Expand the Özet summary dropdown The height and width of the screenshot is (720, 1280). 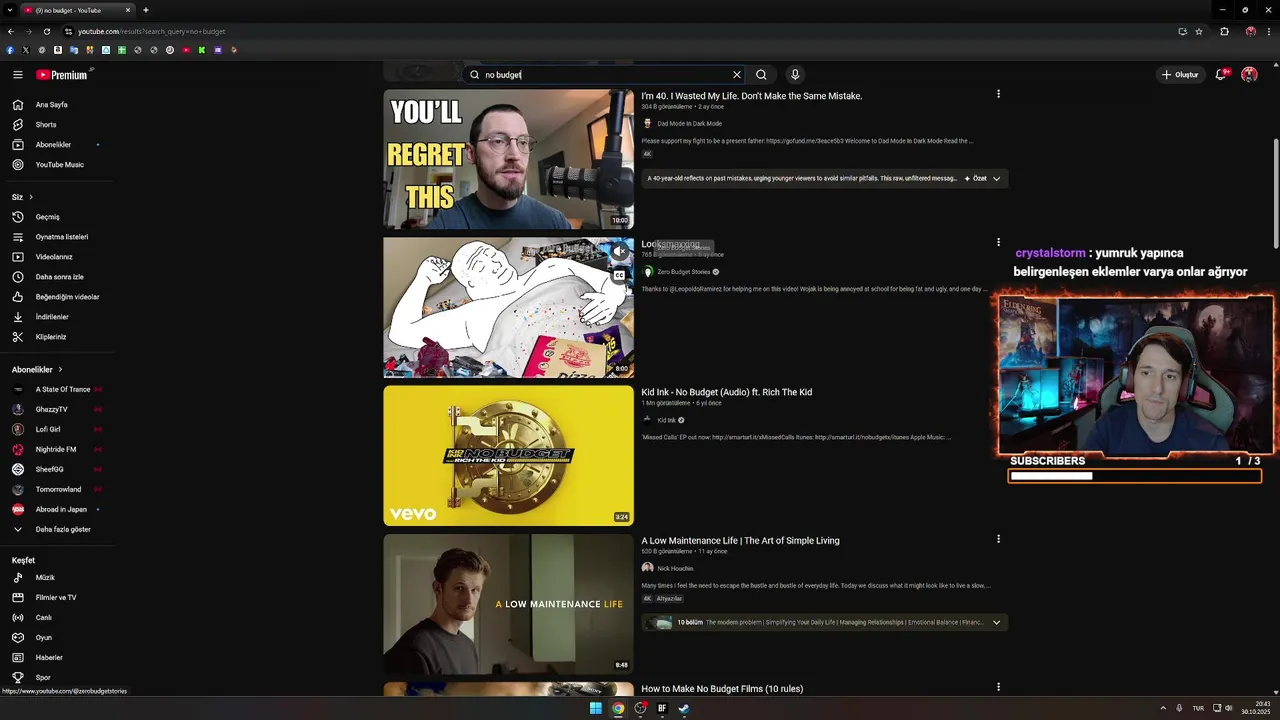983,179
